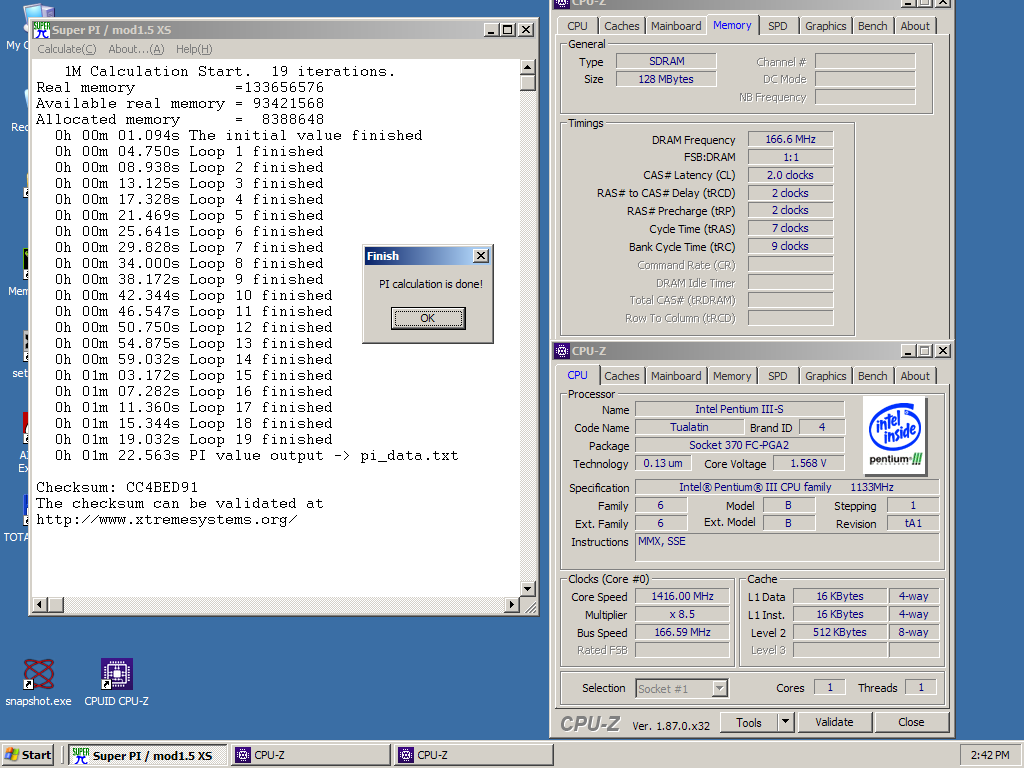The height and width of the screenshot is (768, 1024).
Task: Open Graphics tab in lower CPU-Z window
Action: coord(825,376)
